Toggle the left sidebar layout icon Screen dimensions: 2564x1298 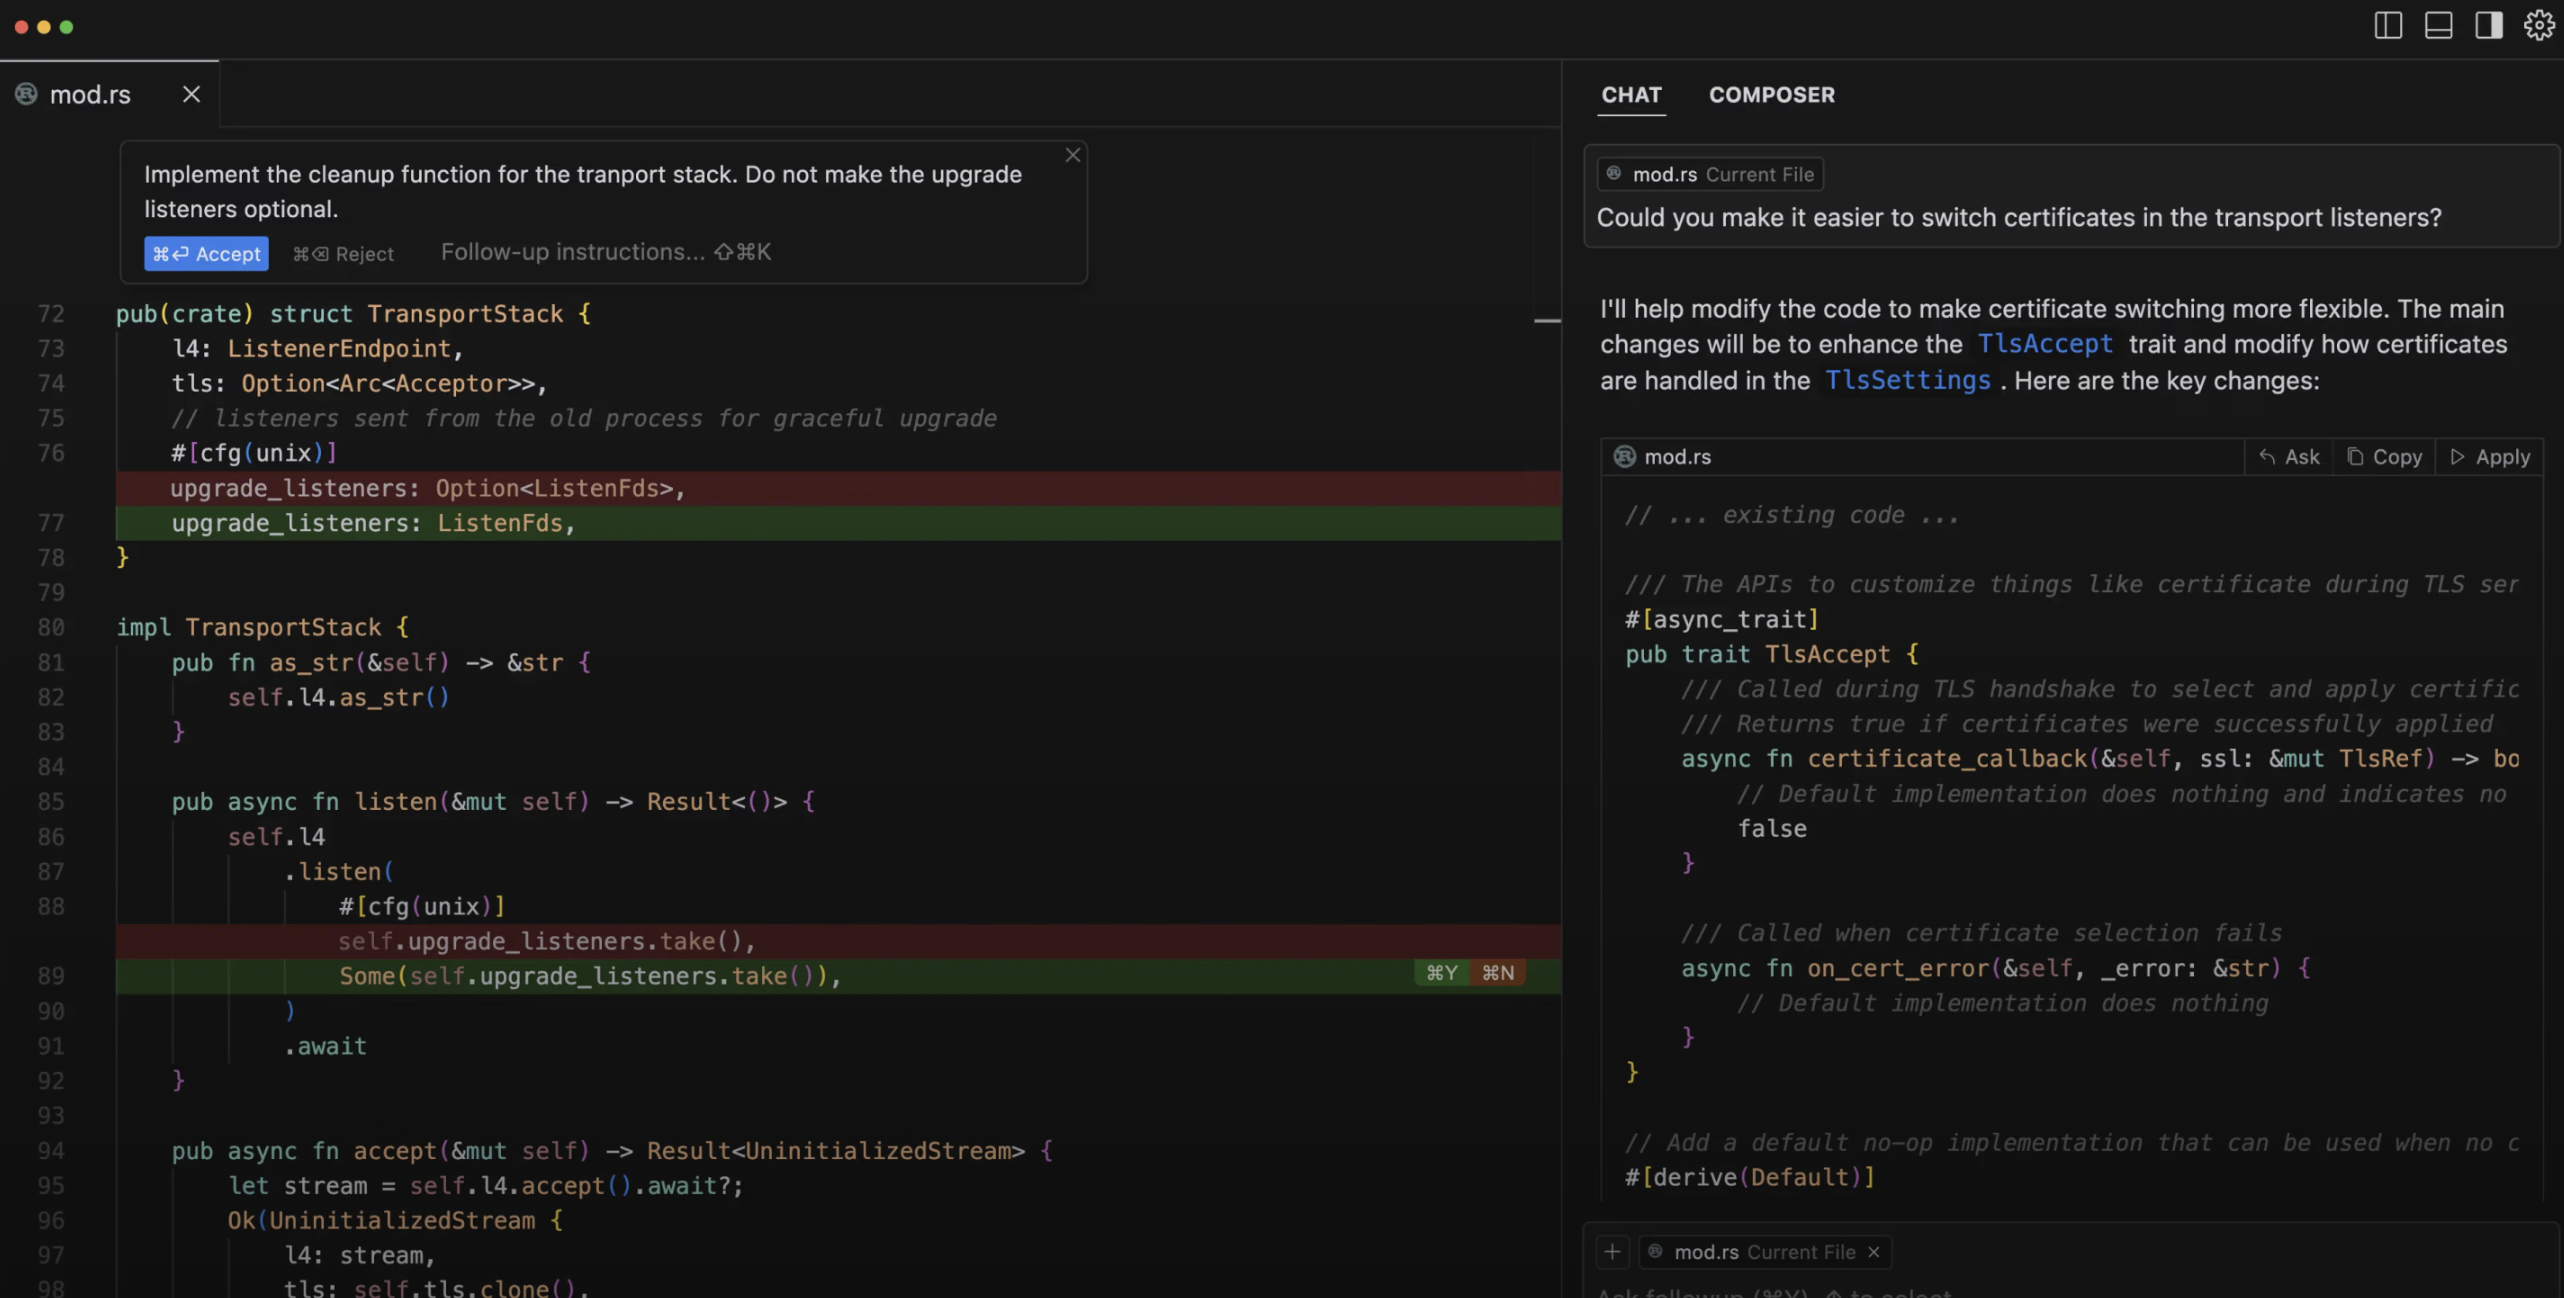coord(2388,26)
